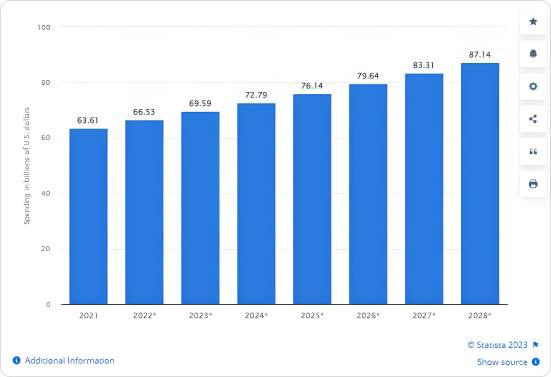Click the info icon beside Additional Information
The image size is (551, 377).
17,360
